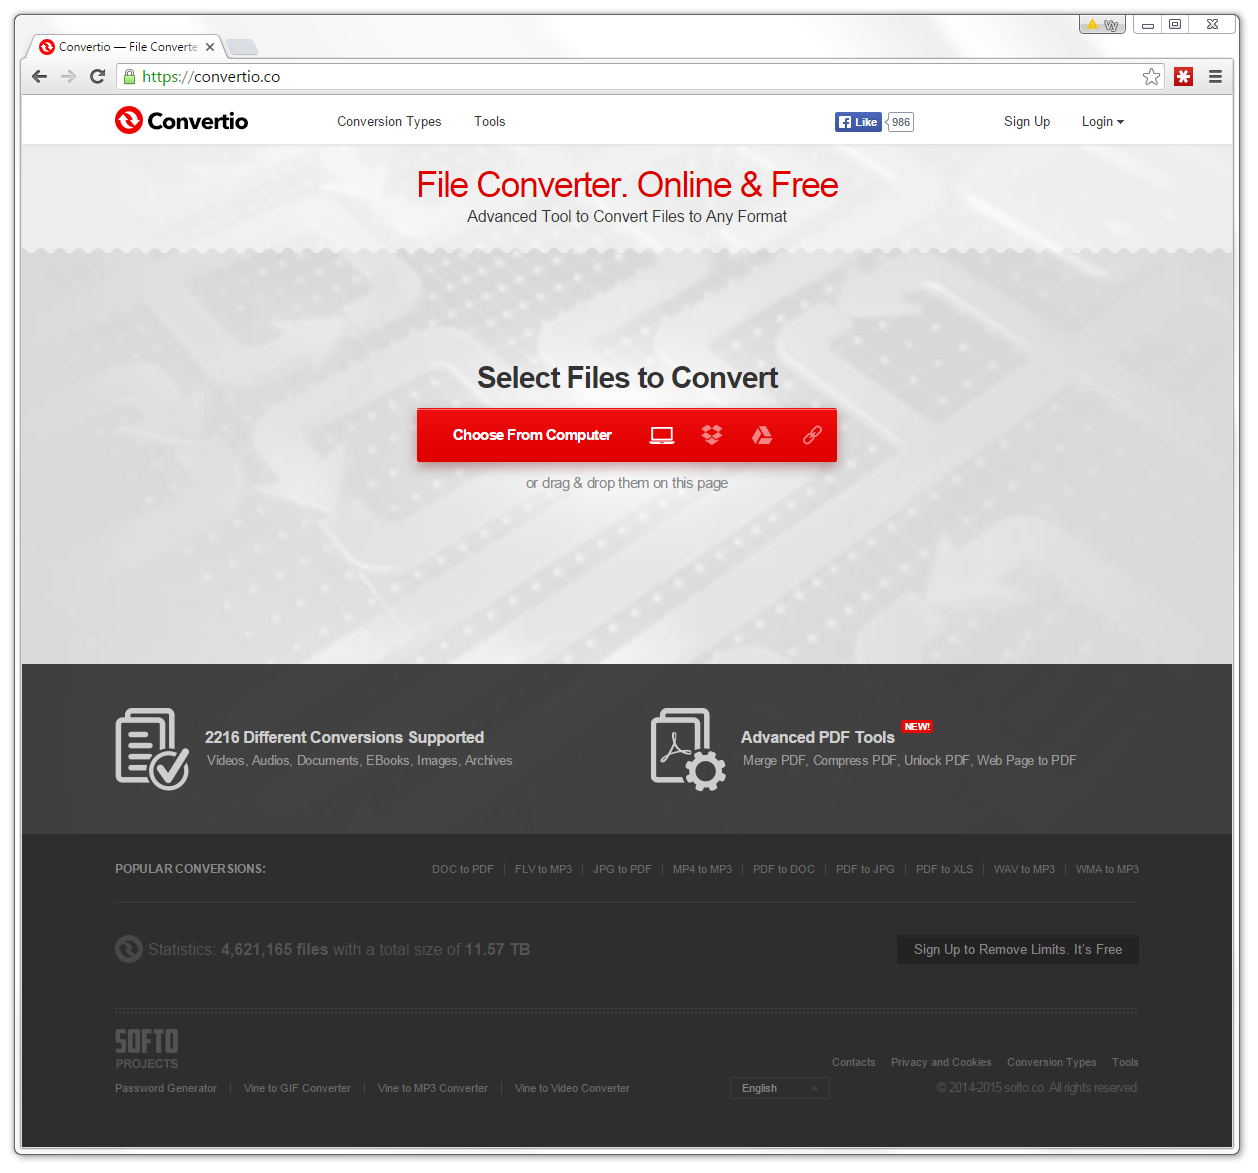Click Sign Up to Remove Limits
Image resolution: width=1258 pixels, height=1173 pixels.
pos(1017,949)
